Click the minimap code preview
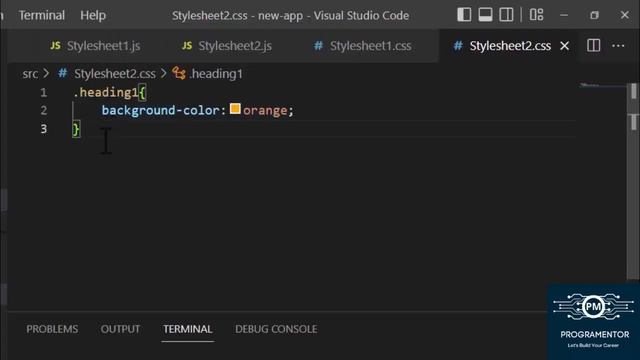640x360 pixels. tap(590, 86)
